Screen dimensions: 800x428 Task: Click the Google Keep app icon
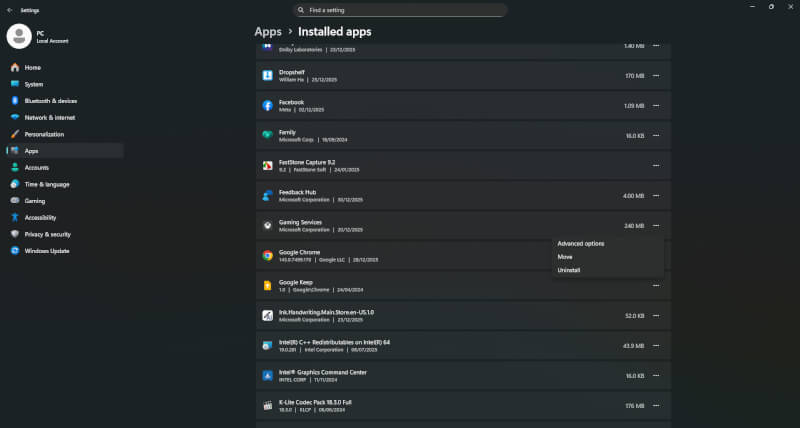pos(268,285)
